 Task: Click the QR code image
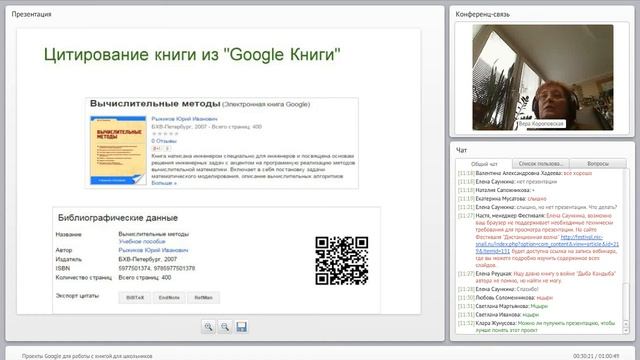click(x=342, y=260)
